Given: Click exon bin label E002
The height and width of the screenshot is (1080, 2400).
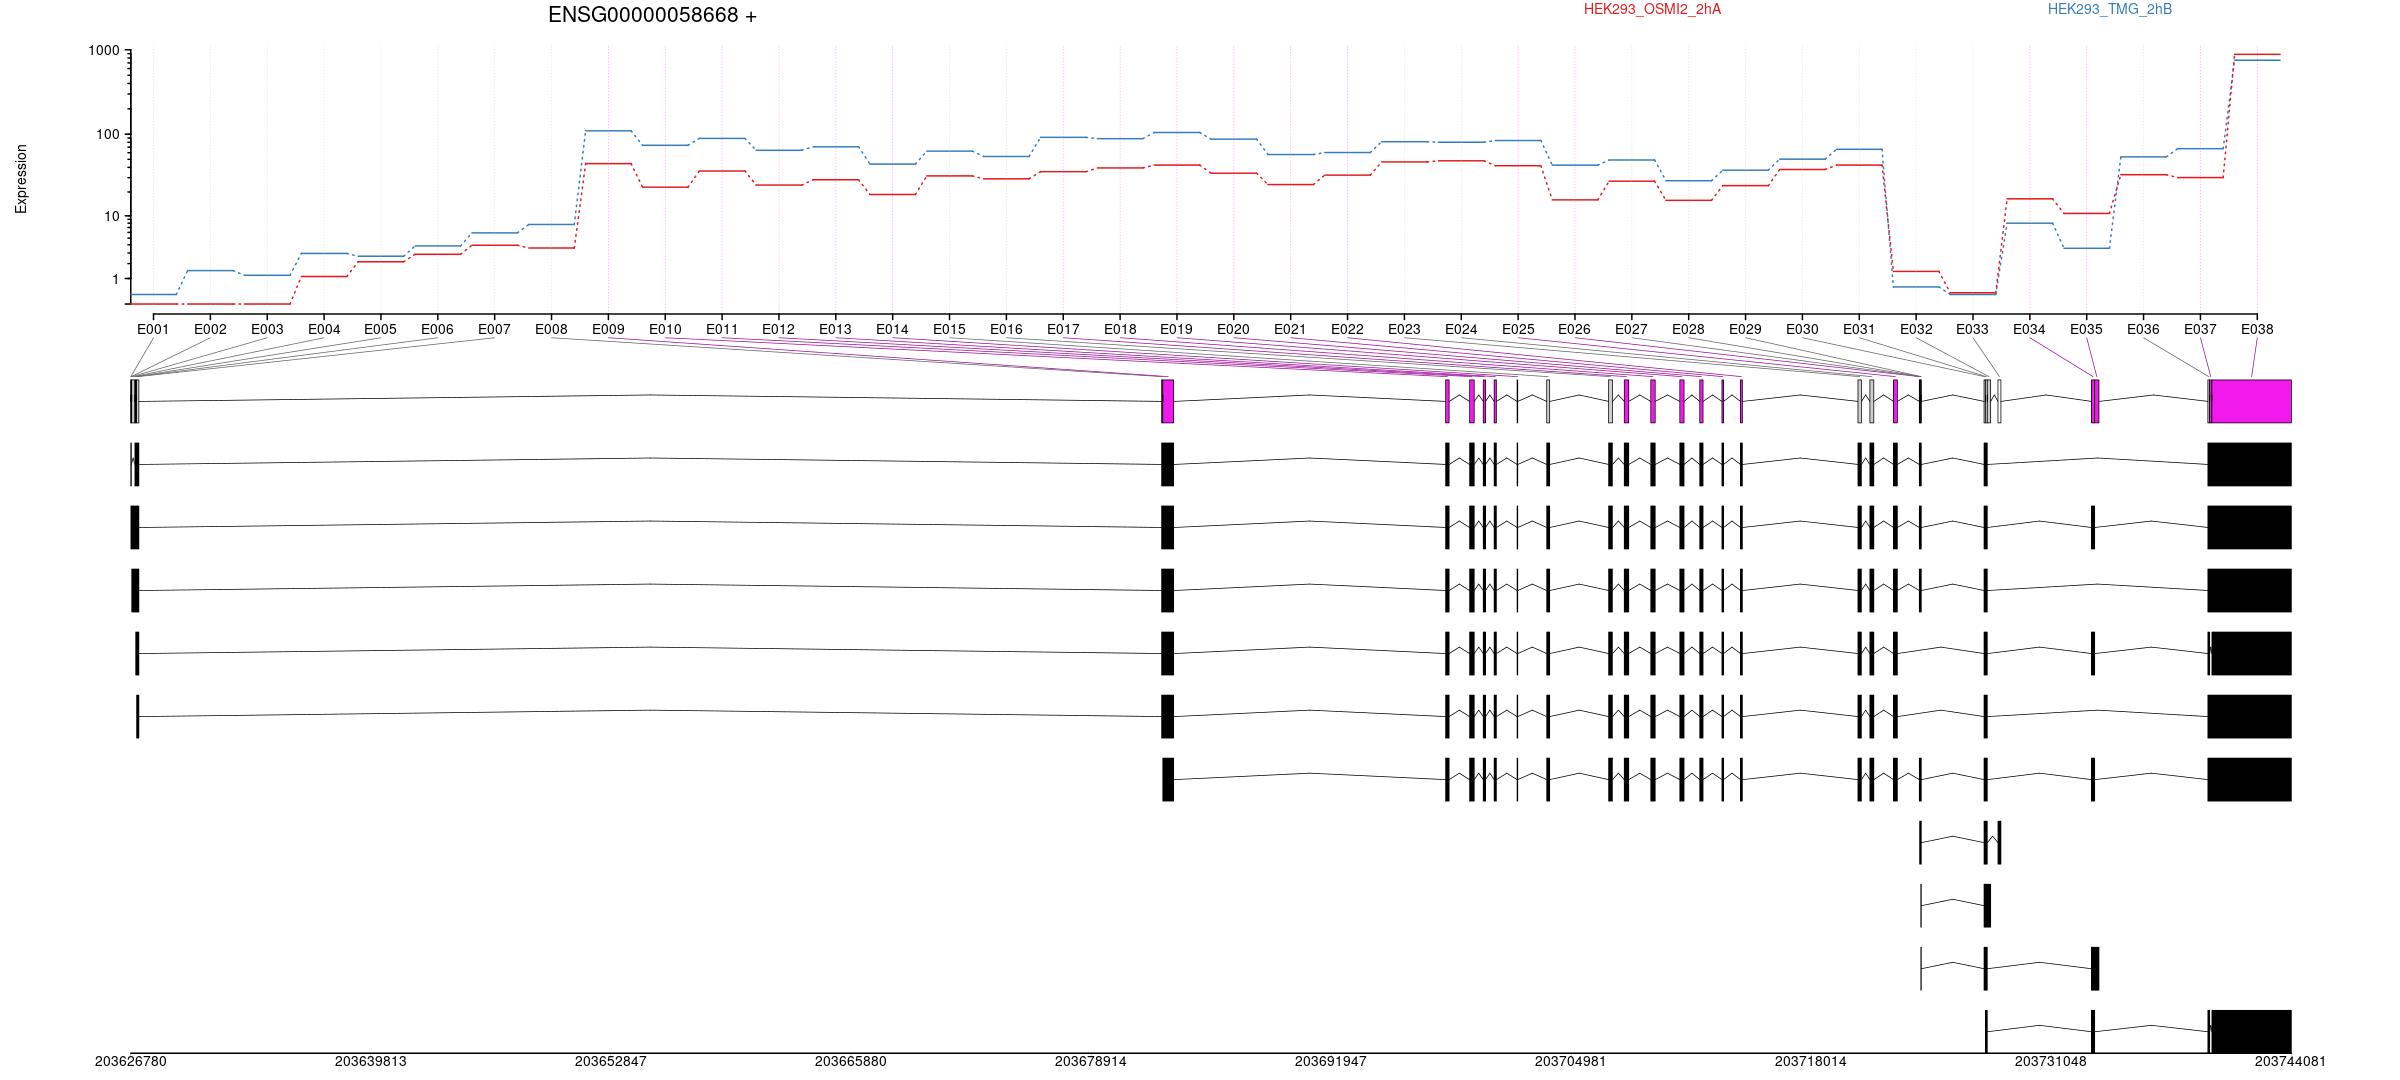Looking at the screenshot, I should [210, 329].
